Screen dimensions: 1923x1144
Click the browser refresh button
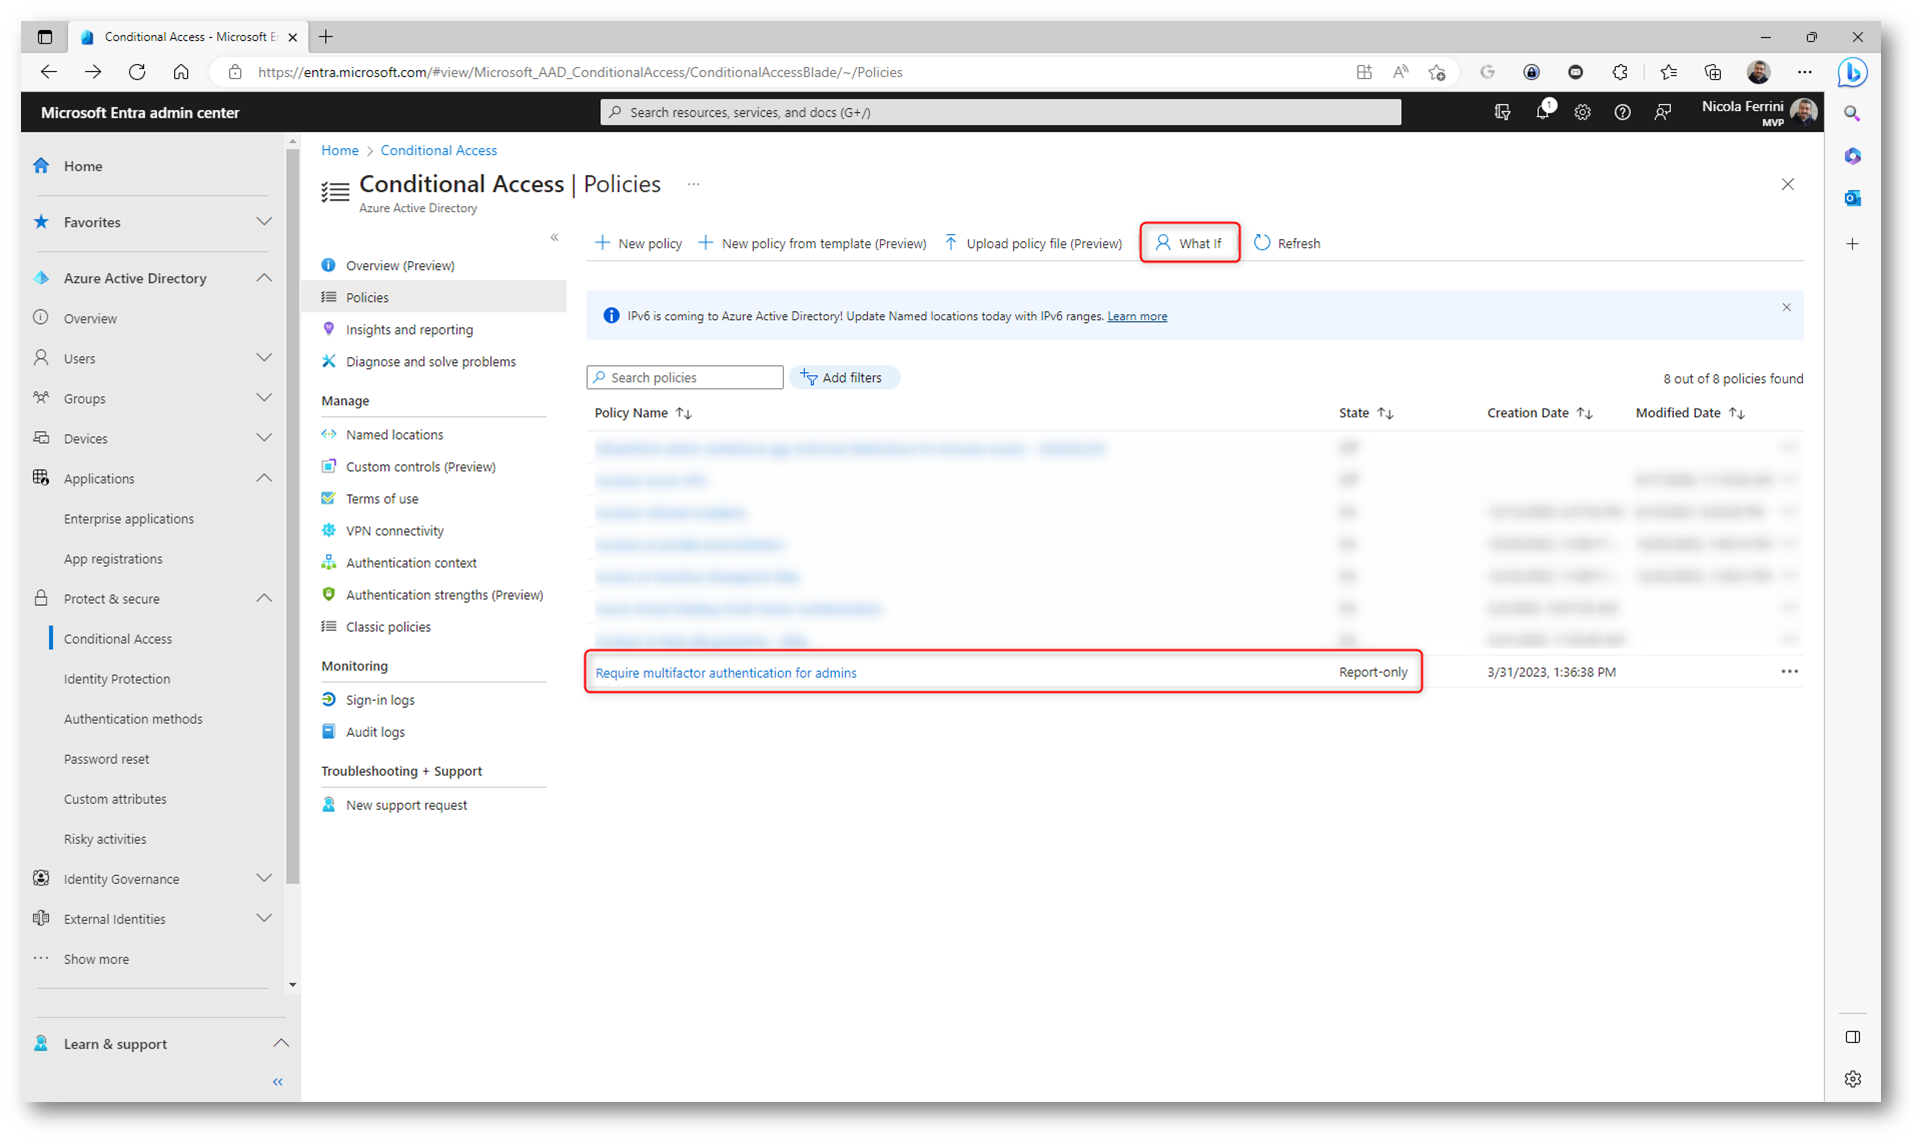pos(137,72)
